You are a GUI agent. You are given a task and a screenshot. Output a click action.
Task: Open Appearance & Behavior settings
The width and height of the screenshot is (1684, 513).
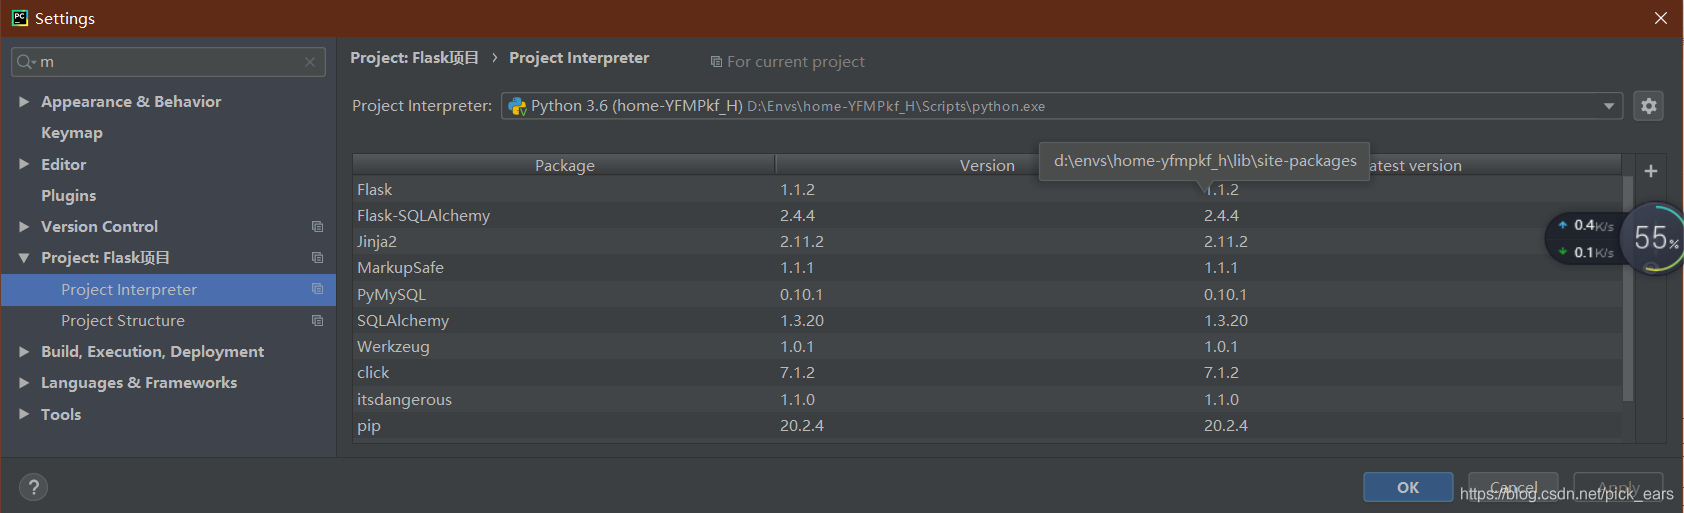click(x=131, y=102)
